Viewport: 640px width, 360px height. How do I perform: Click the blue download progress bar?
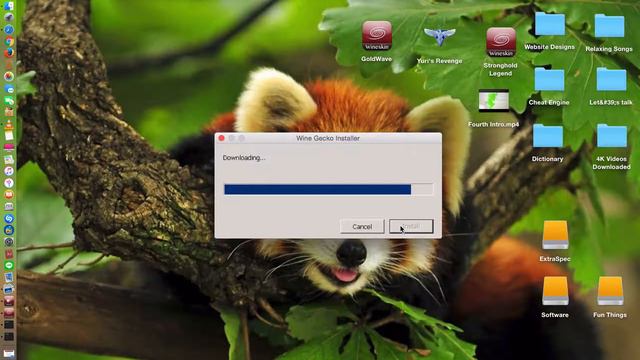[329, 189]
